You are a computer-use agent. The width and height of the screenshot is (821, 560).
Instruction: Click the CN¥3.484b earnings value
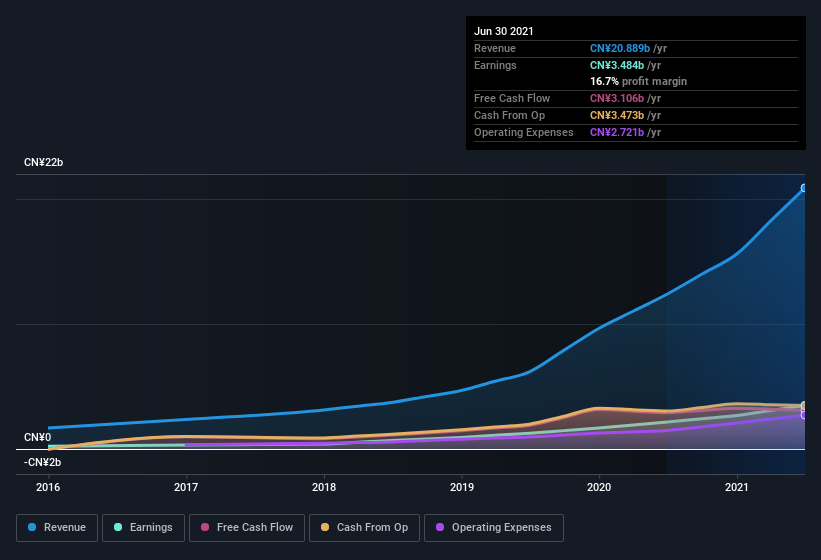pyautogui.click(x=617, y=65)
